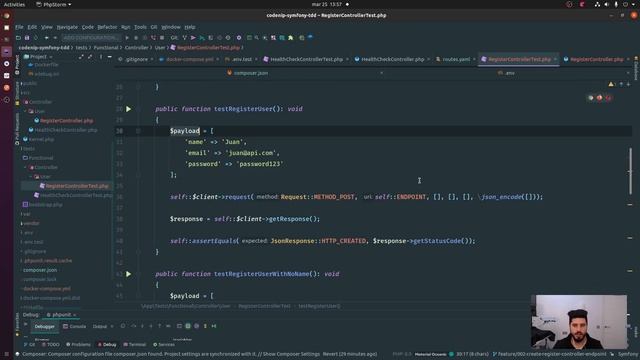Open in browser using the first floating browser icon
The height and width of the screenshot is (360, 640).
[591, 98]
